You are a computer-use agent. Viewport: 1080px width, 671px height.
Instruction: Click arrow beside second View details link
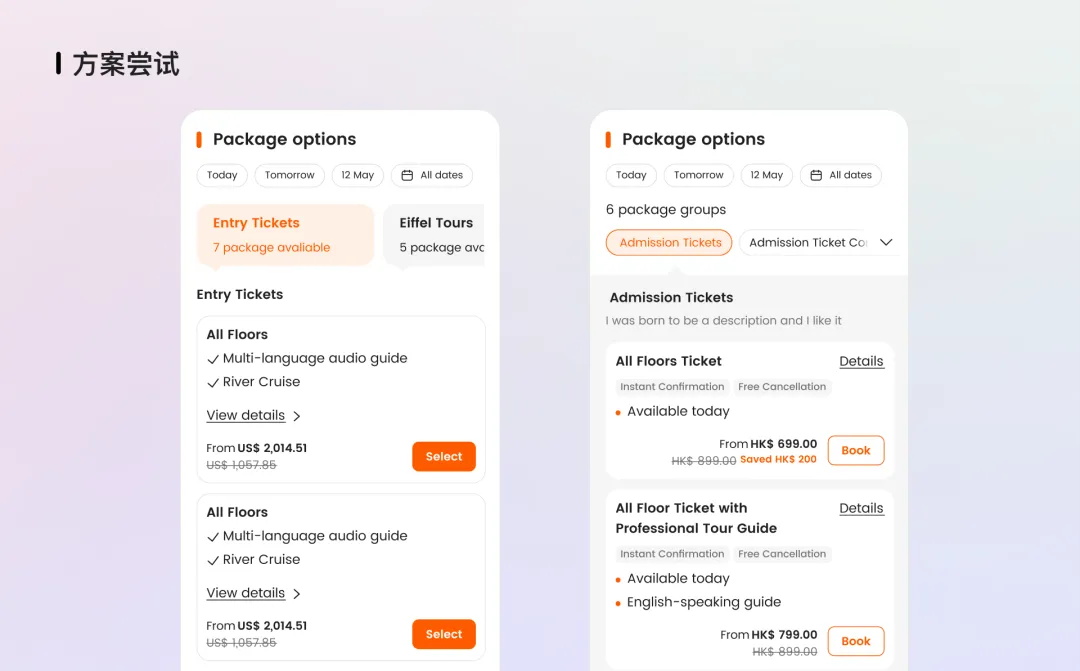click(297, 594)
